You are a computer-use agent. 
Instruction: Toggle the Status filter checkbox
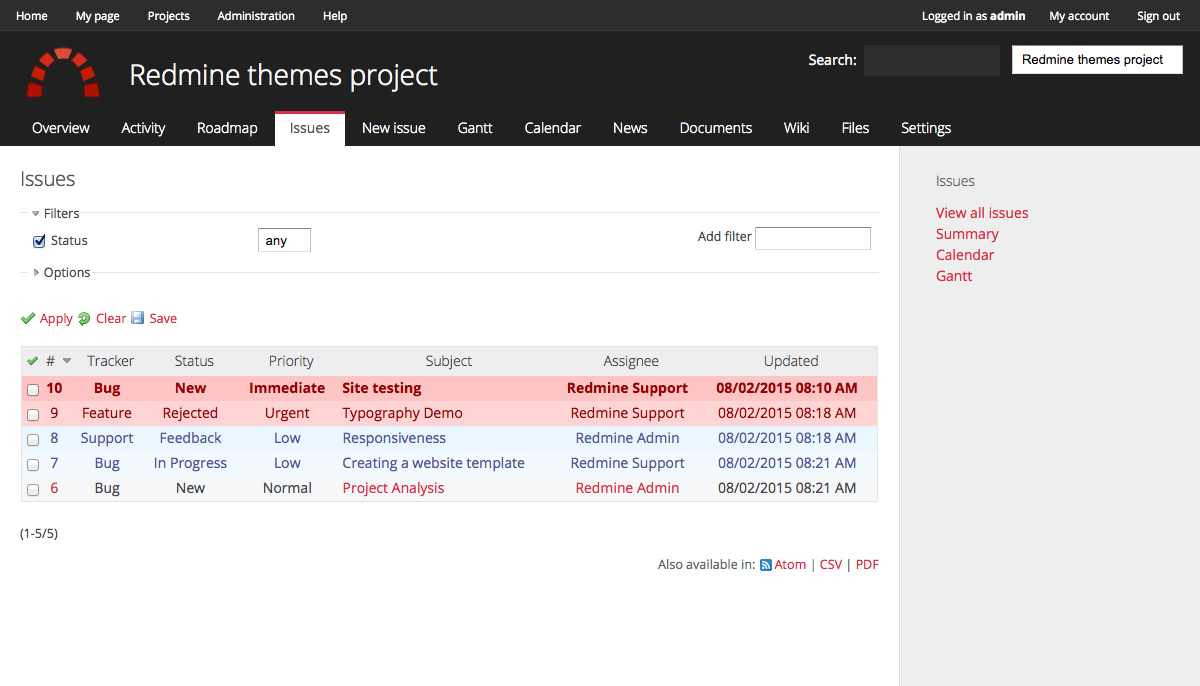[40, 241]
